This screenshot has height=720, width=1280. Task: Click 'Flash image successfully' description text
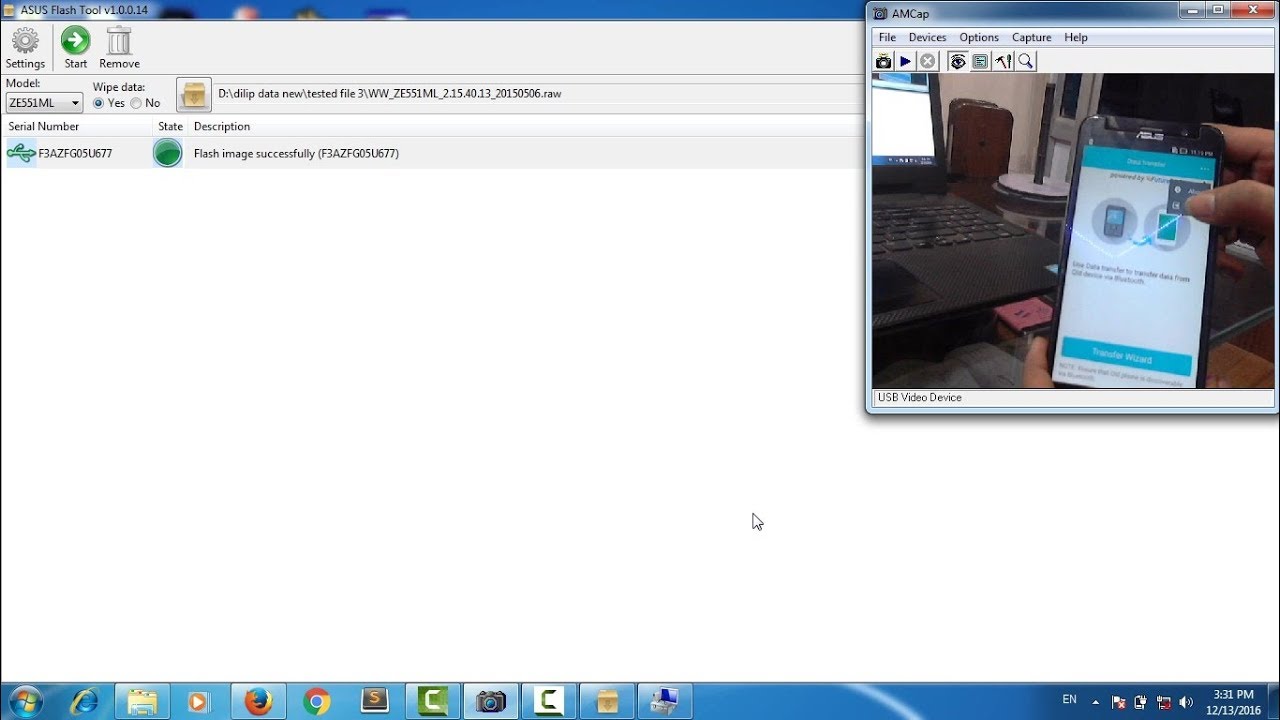point(296,154)
